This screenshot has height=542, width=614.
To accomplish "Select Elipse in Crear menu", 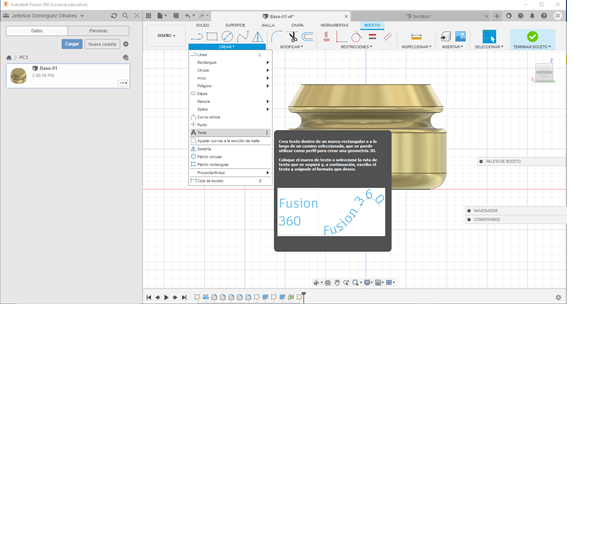I will click(230, 94).
